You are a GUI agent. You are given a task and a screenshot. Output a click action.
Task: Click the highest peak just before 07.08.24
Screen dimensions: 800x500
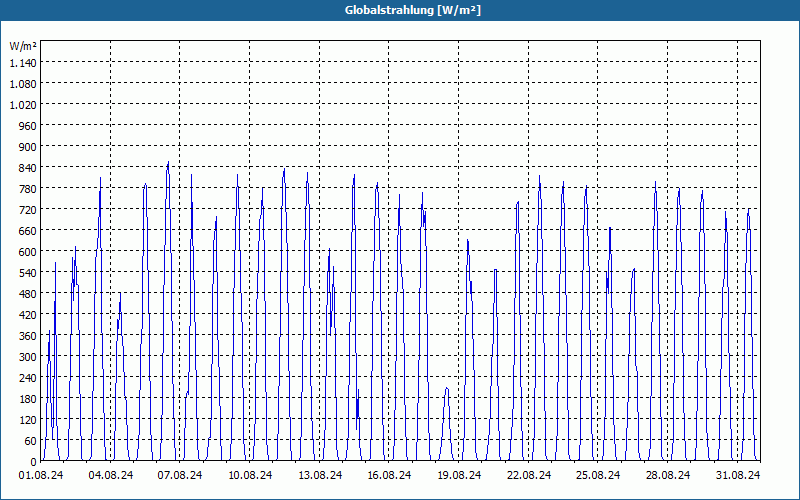point(168,163)
